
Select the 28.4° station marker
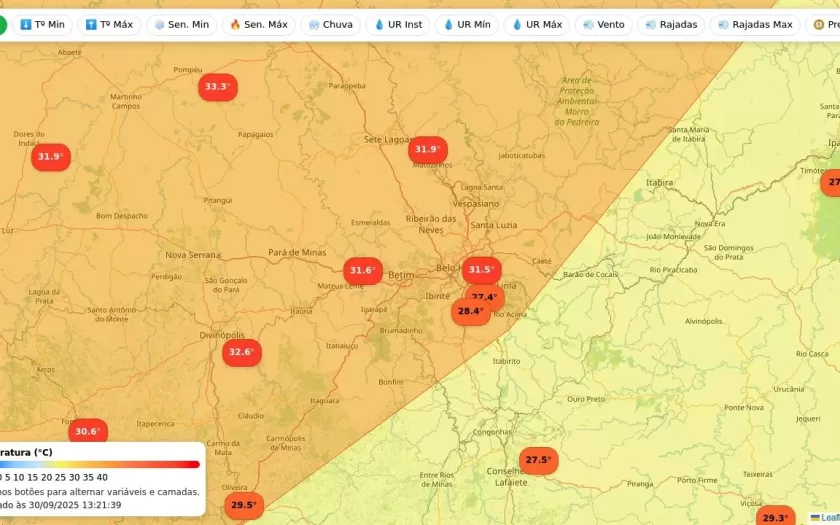[x=470, y=312]
